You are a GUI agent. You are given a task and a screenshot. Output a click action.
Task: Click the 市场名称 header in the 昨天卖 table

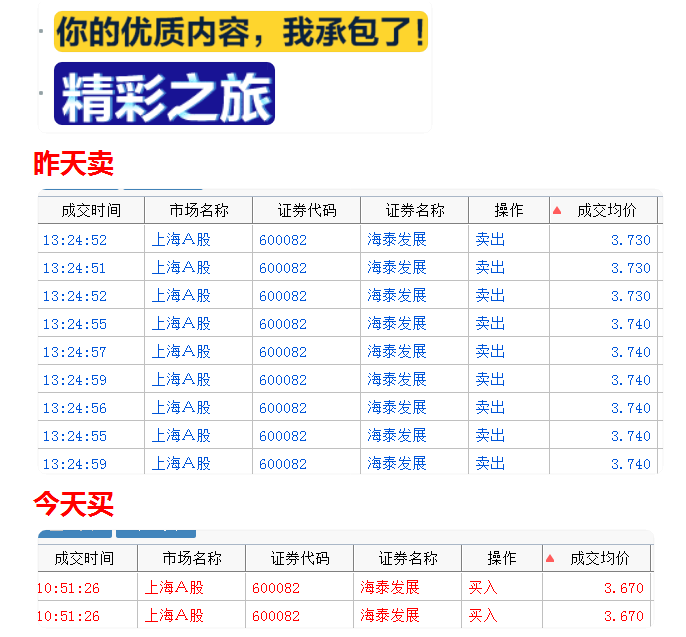[x=199, y=210]
